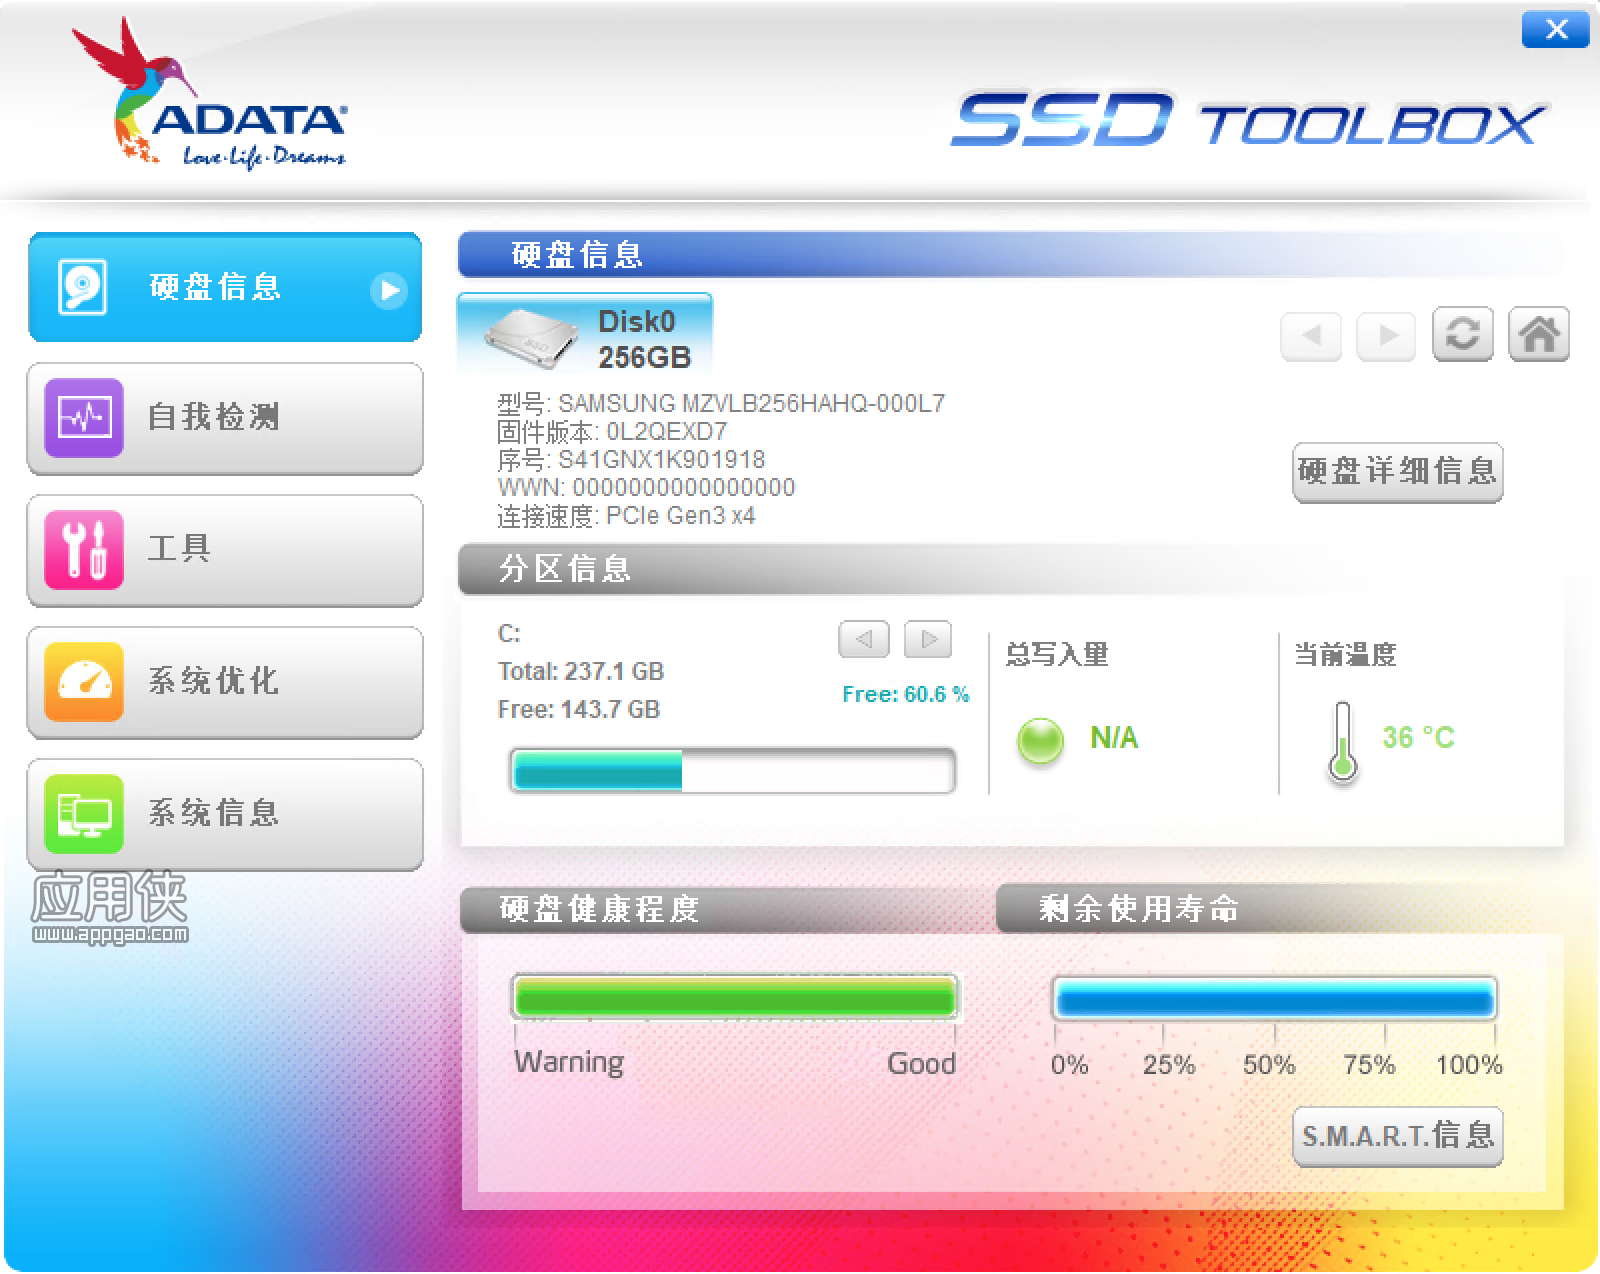The height and width of the screenshot is (1274, 1600).
Task: Close the SSD Toolbox window
Action: tap(1555, 30)
